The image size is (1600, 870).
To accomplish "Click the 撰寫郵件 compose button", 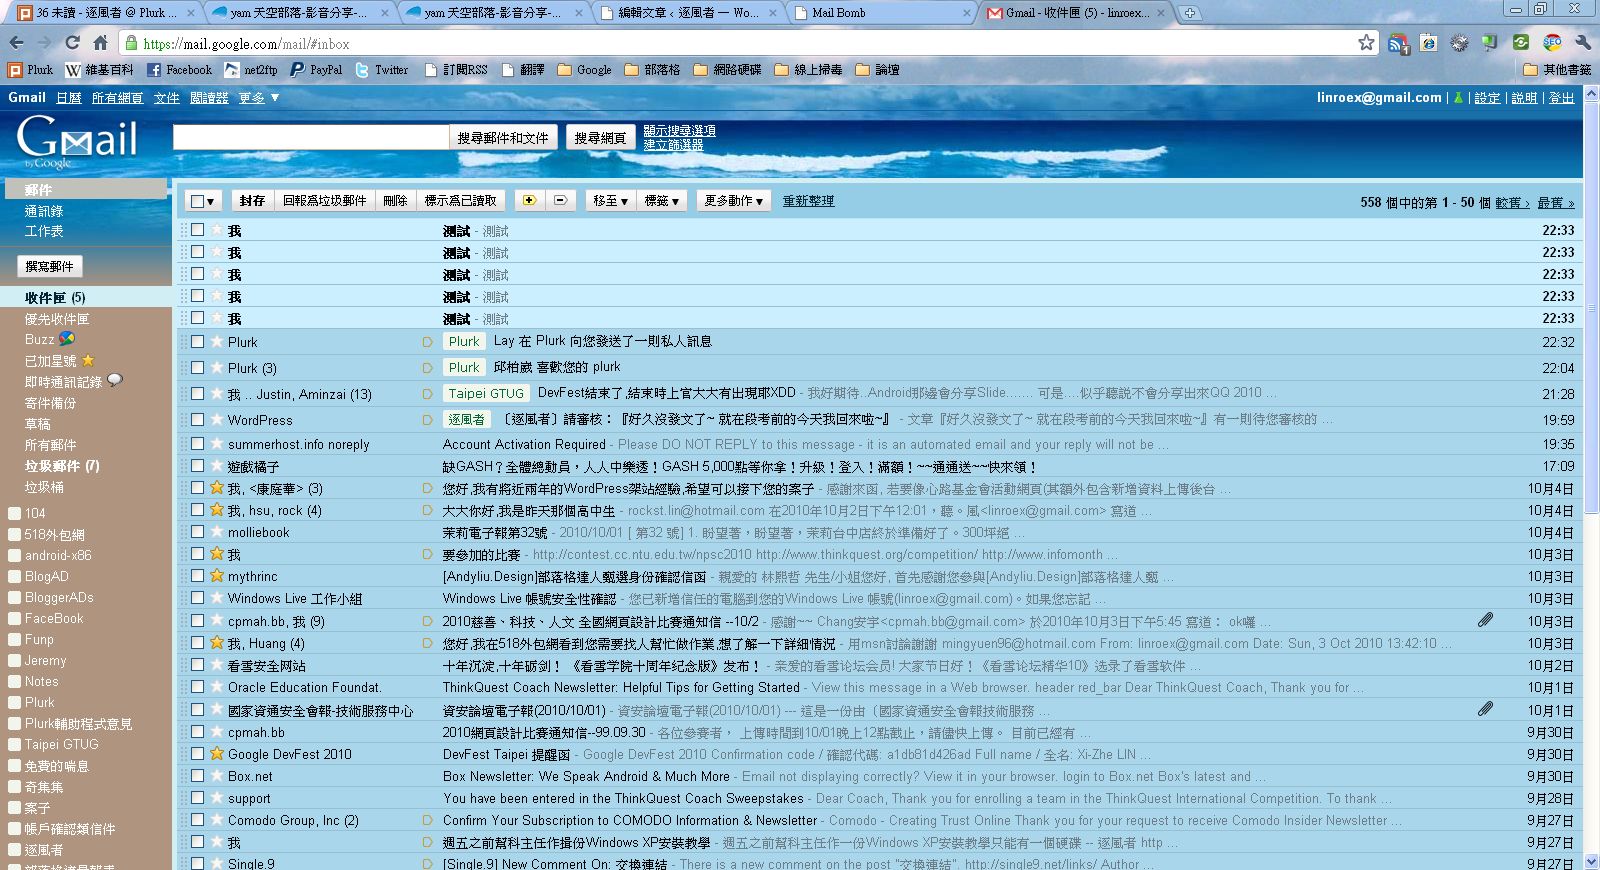I will [x=50, y=266].
